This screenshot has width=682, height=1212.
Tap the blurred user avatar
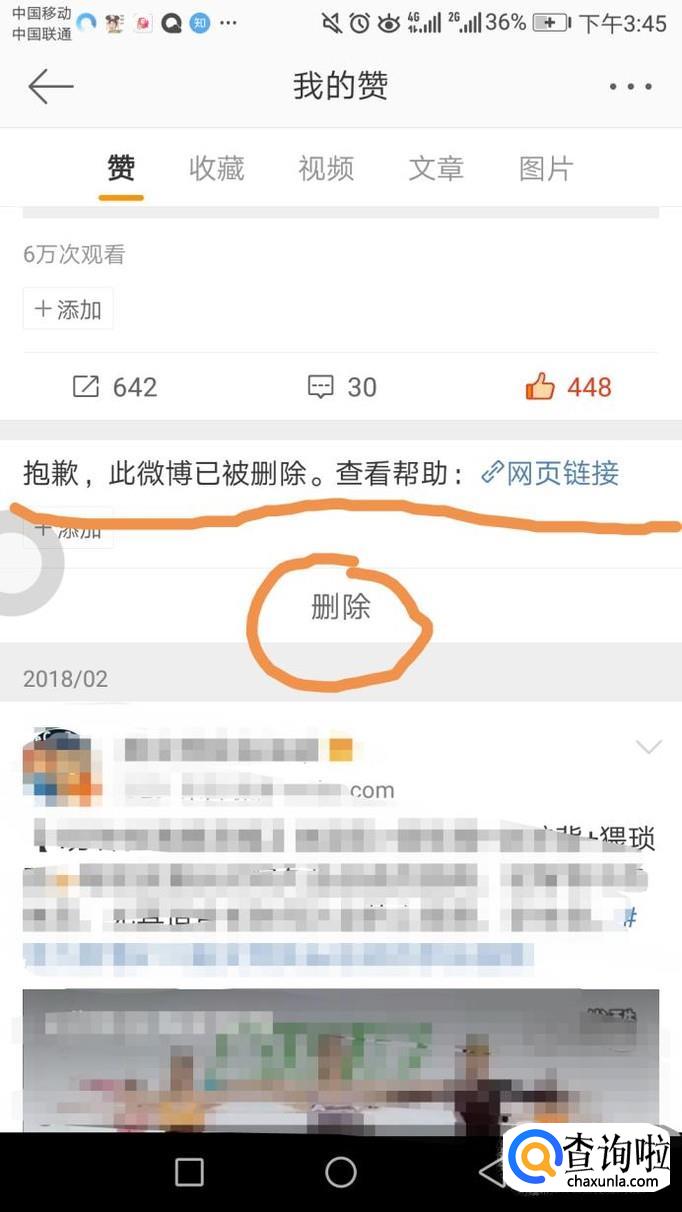click(62, 768)
